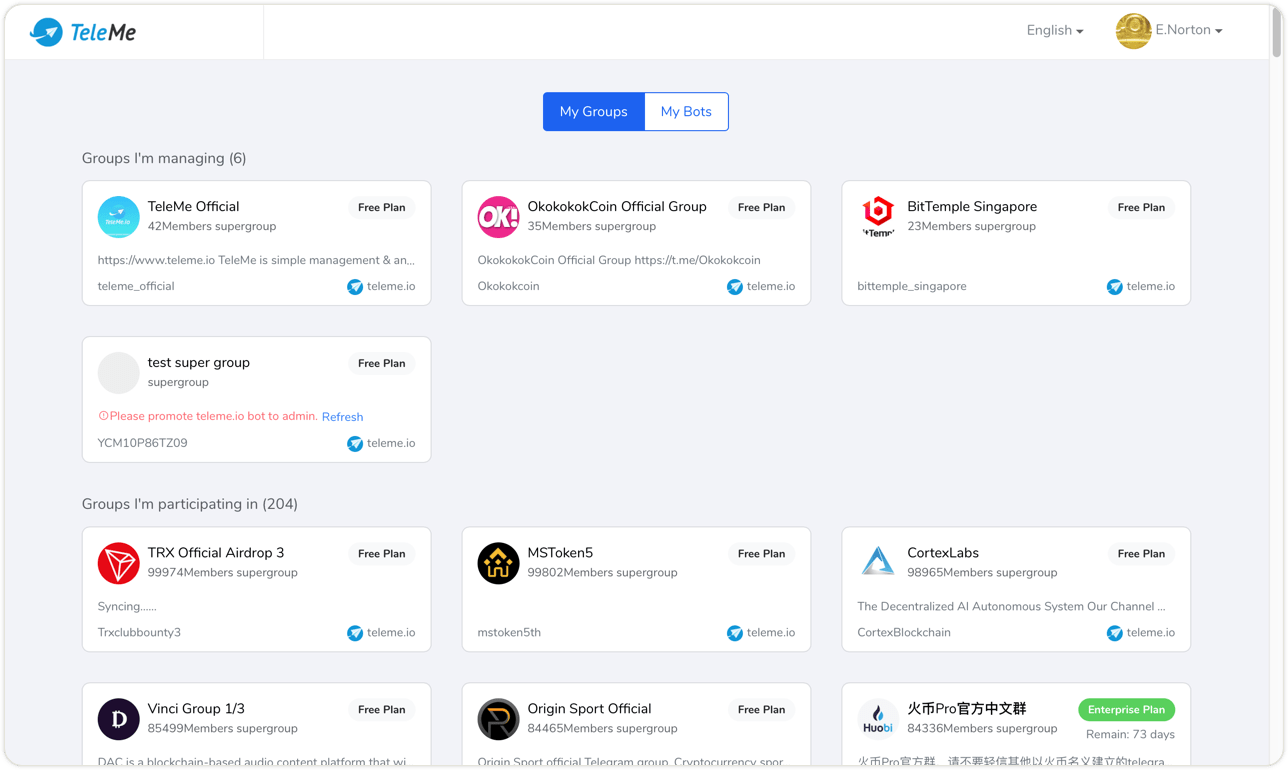Click the green Enterprise Plan badge
This screenshot has height=770, width=1288.
pos(1126,710)
